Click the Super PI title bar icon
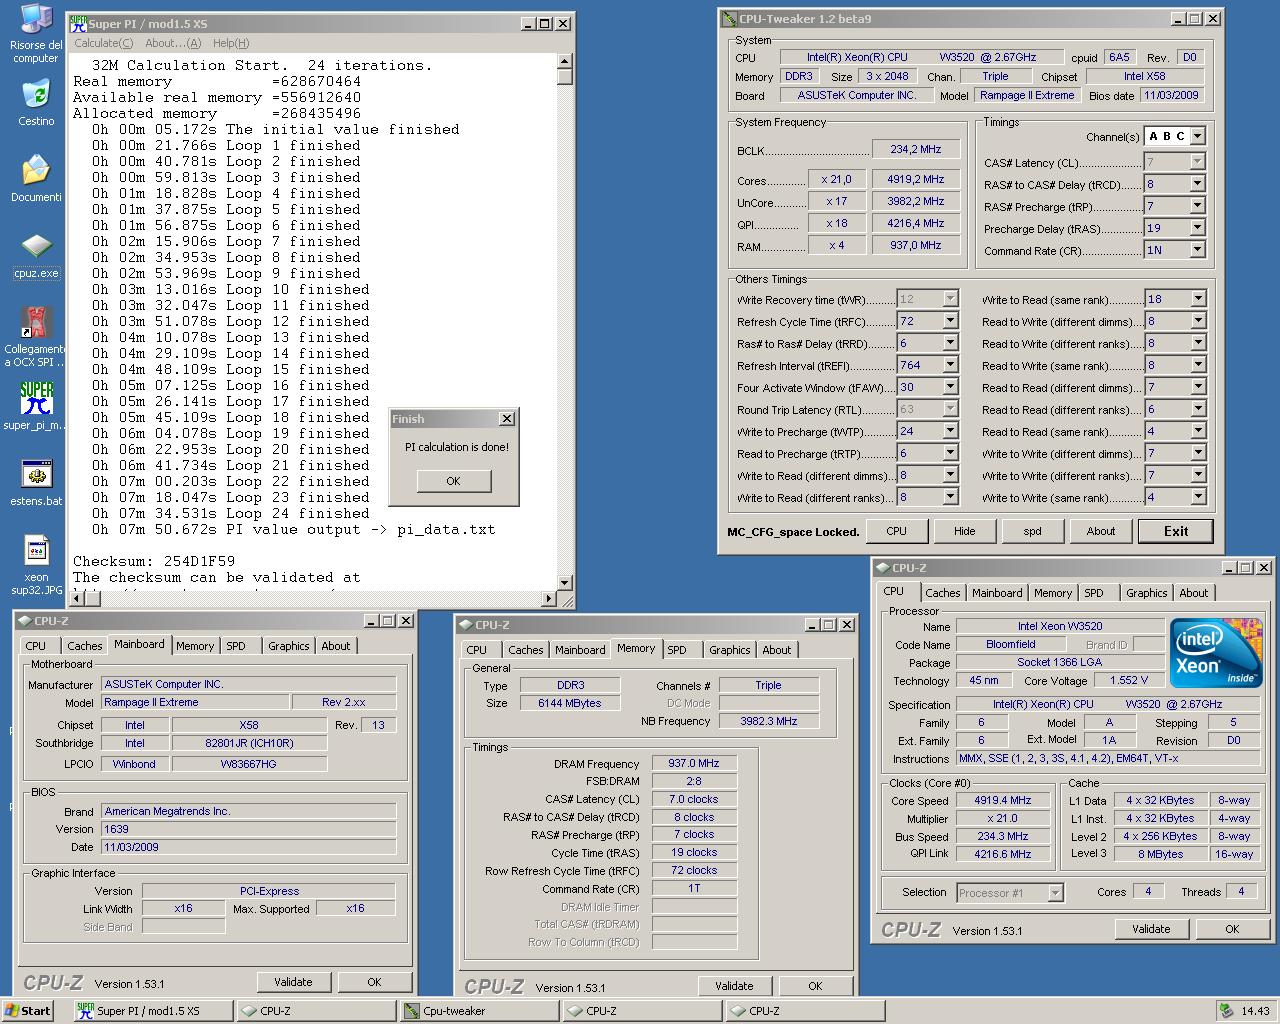1280x1024 pixels. 78,23
